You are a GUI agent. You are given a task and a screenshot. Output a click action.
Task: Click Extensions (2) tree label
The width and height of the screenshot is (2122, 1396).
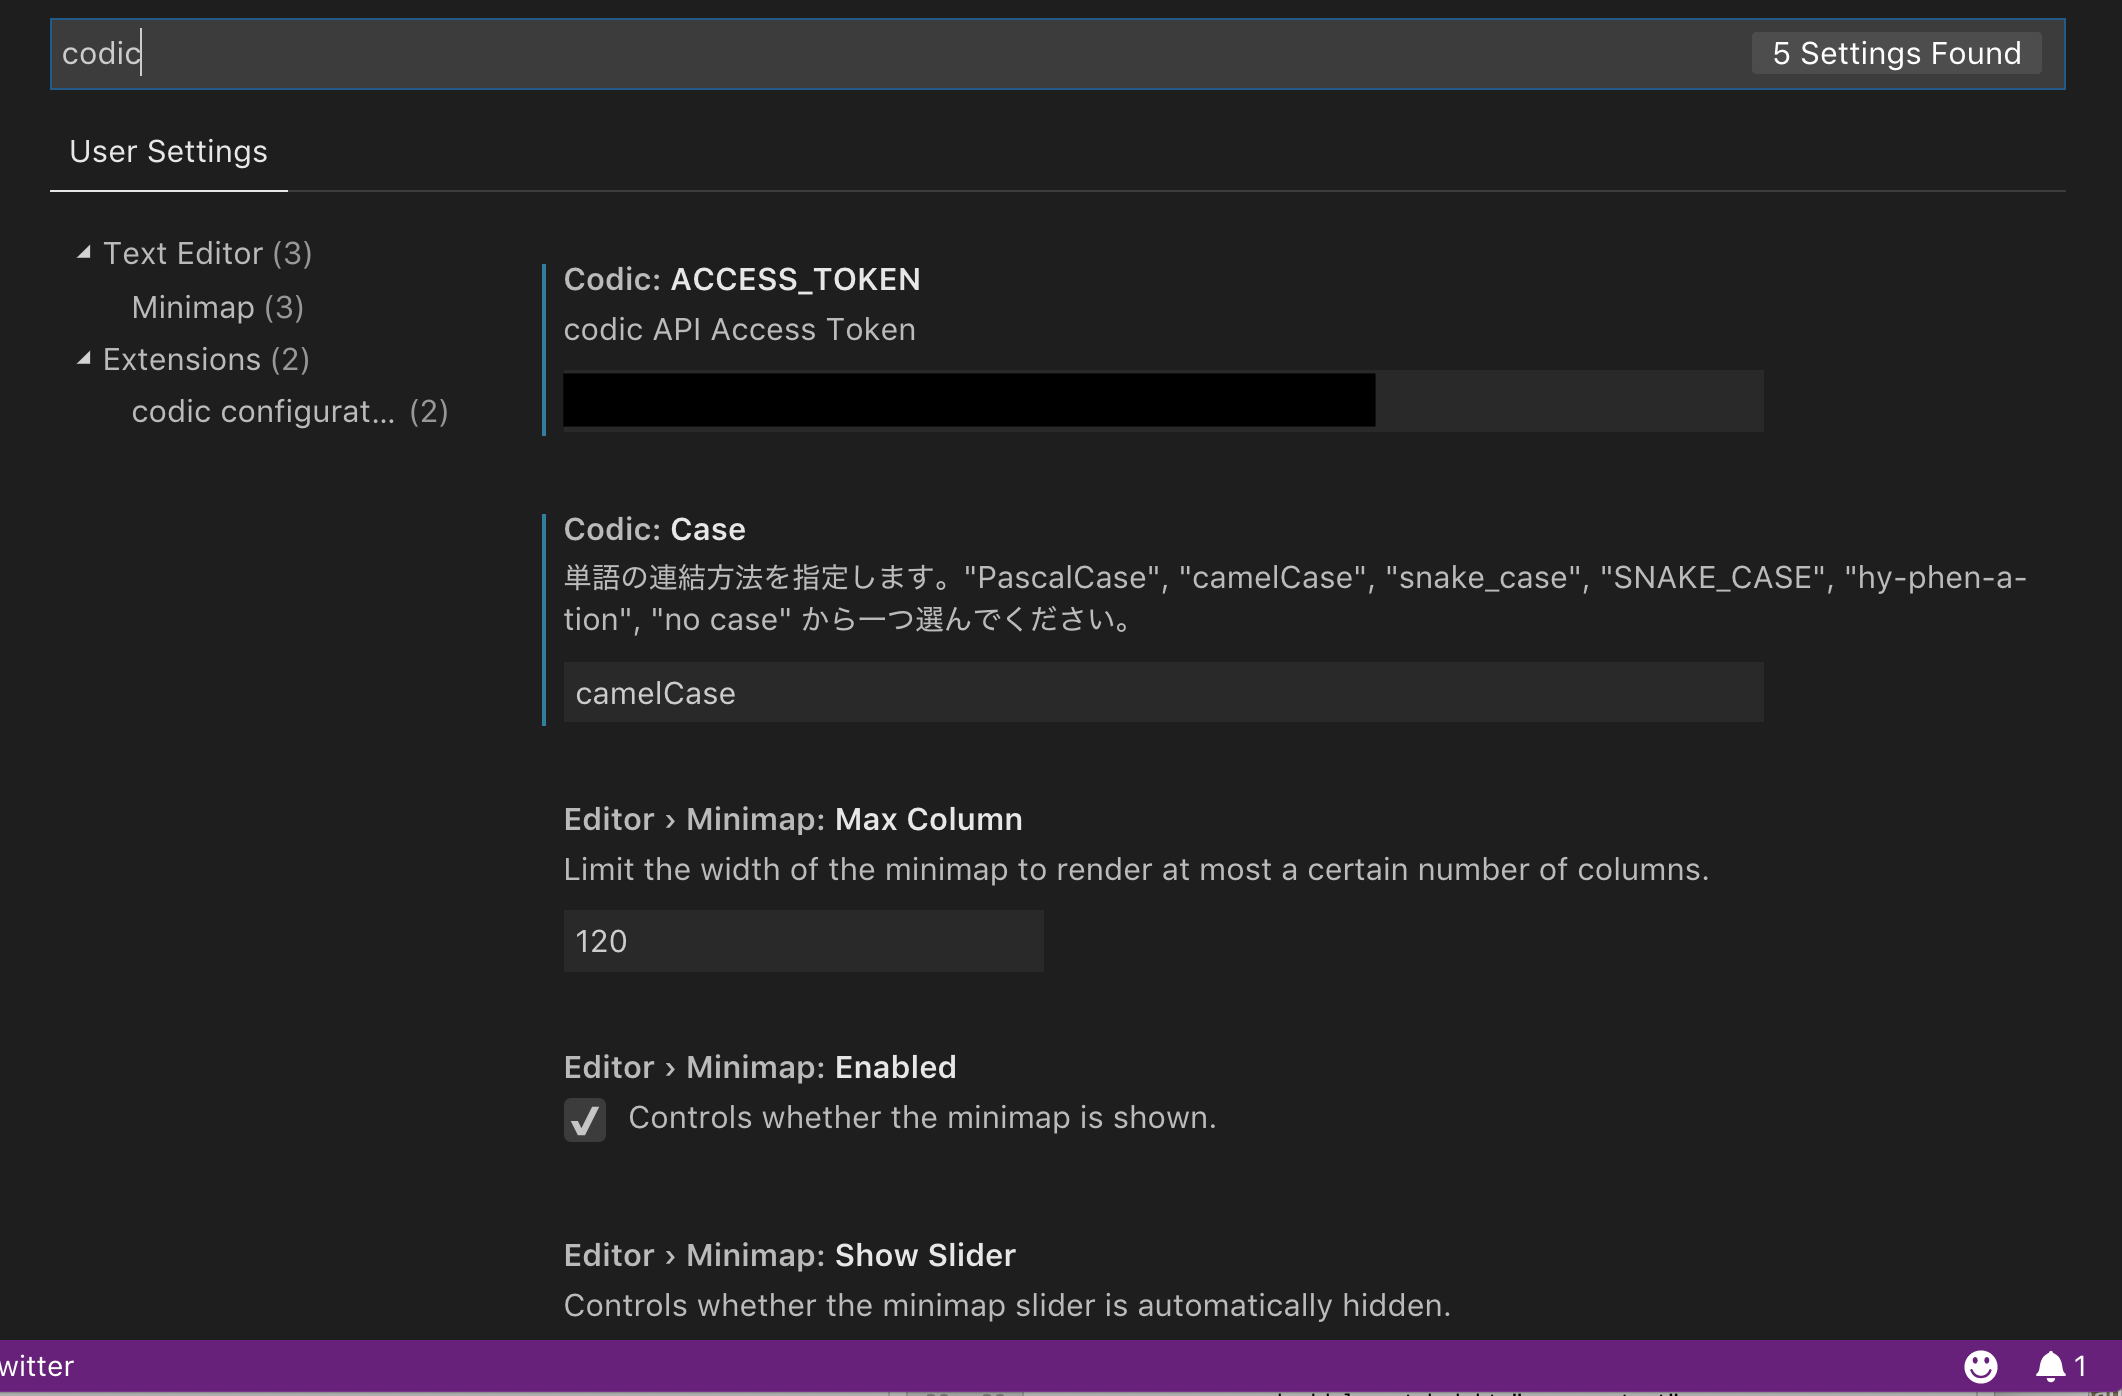coord(206,359)
